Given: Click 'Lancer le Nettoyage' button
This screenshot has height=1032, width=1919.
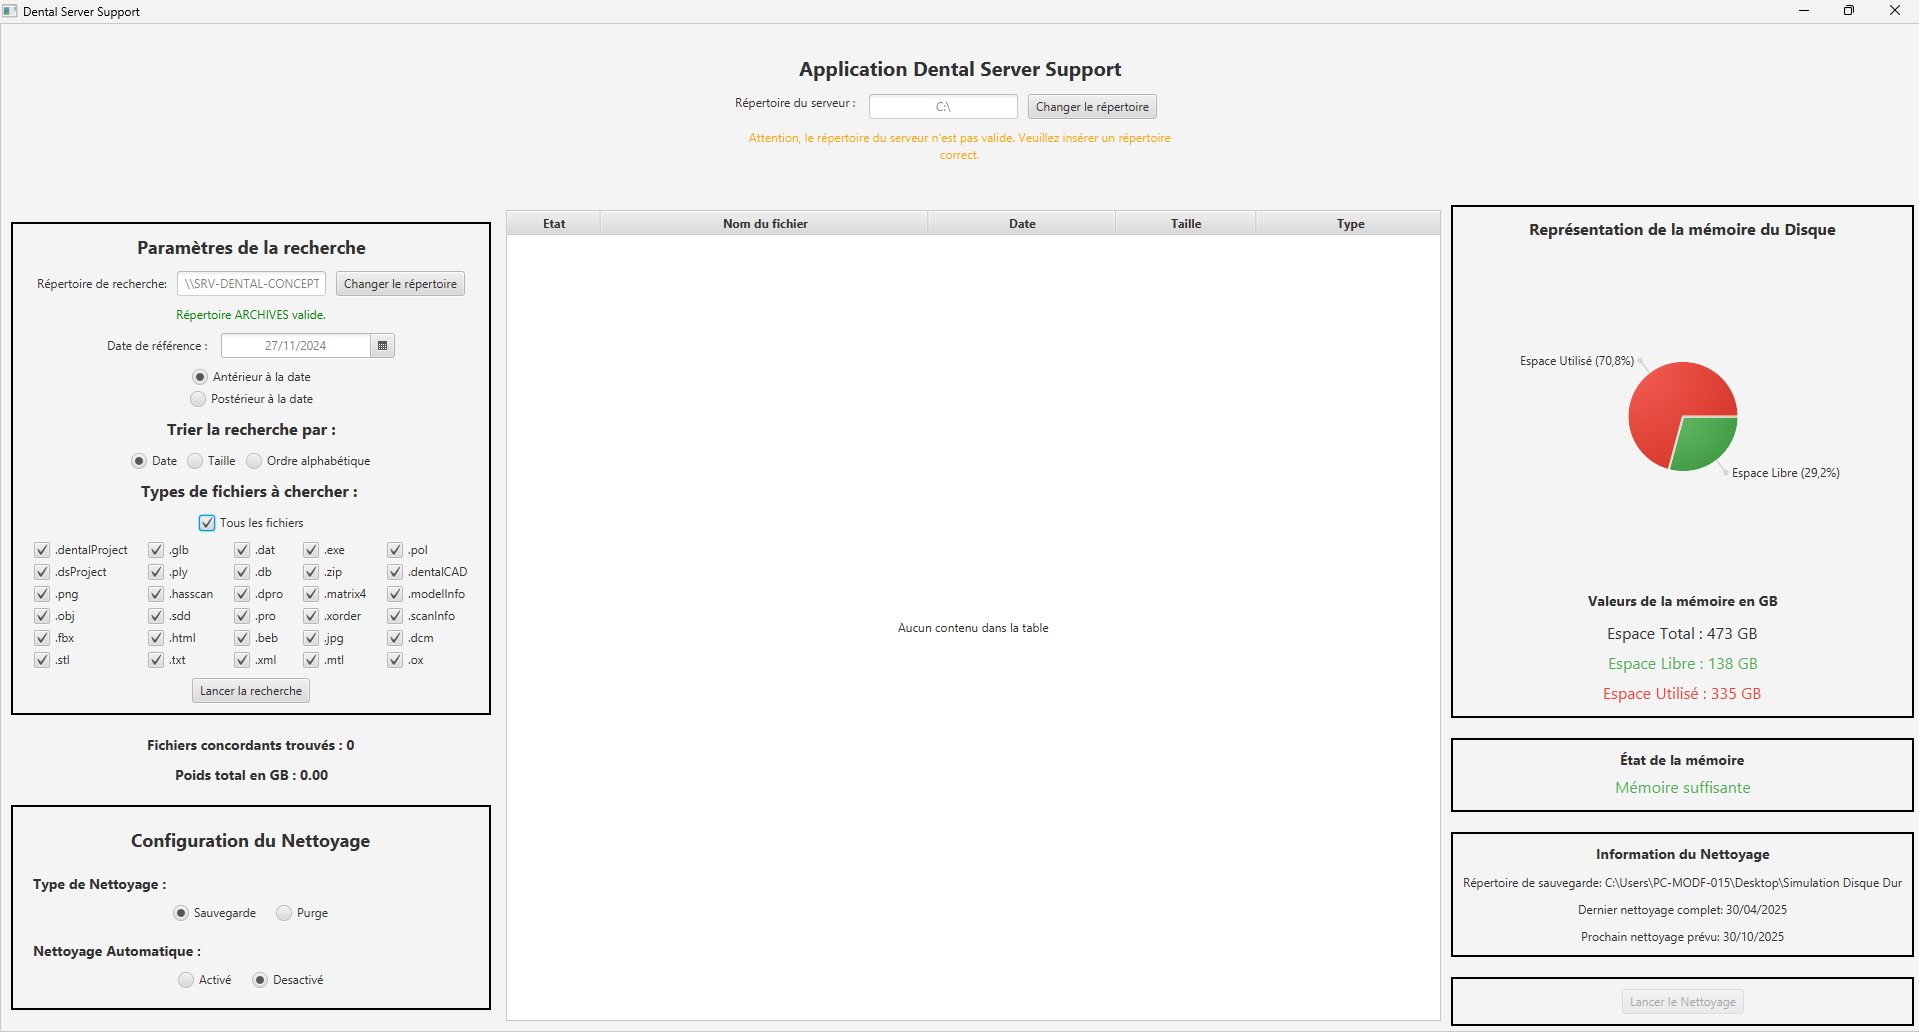Looking at the screenshot, I should click(x=1681, y=1001).
